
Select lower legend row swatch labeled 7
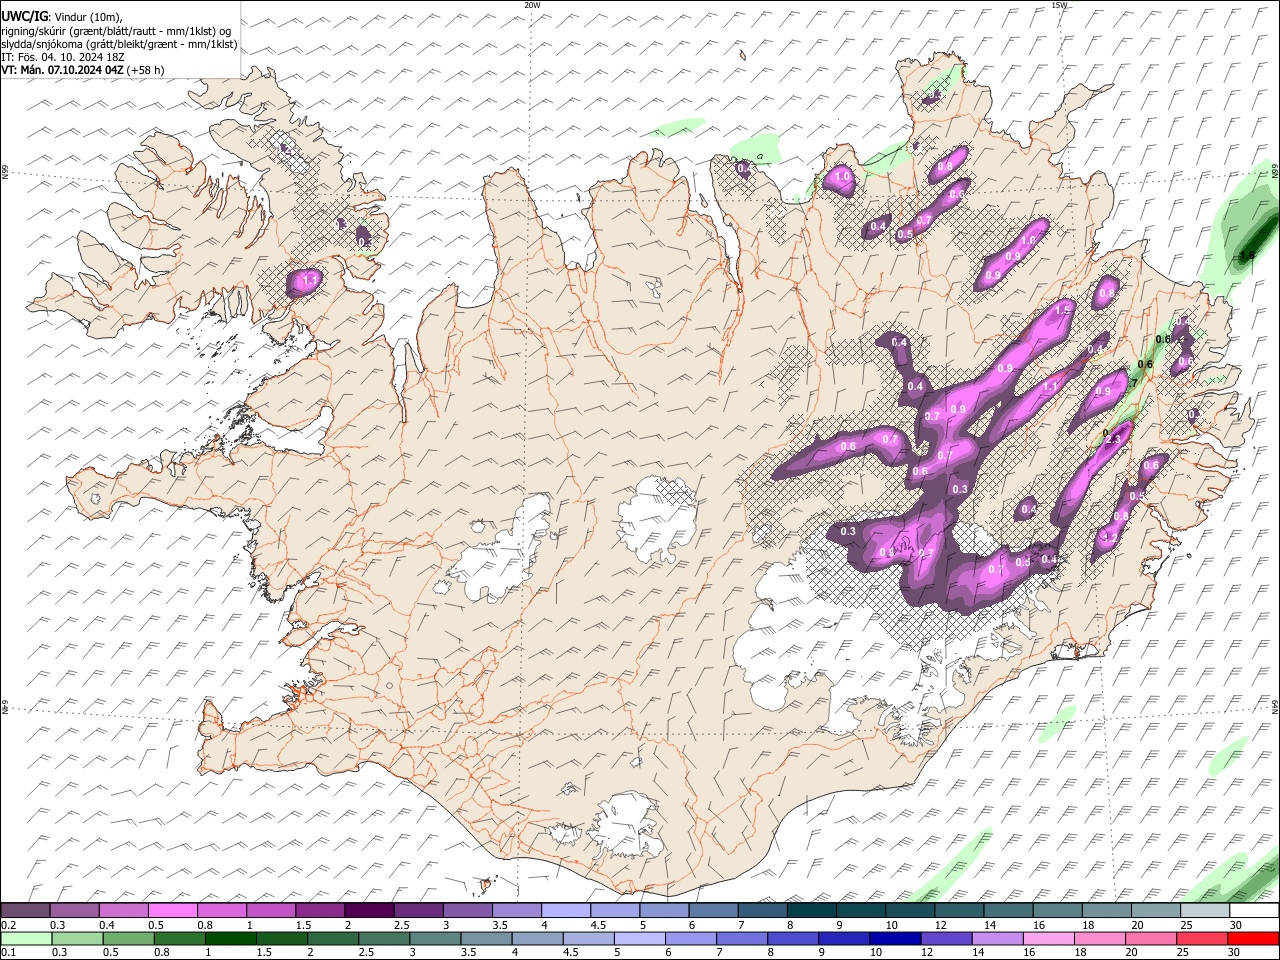pos(742,938)
